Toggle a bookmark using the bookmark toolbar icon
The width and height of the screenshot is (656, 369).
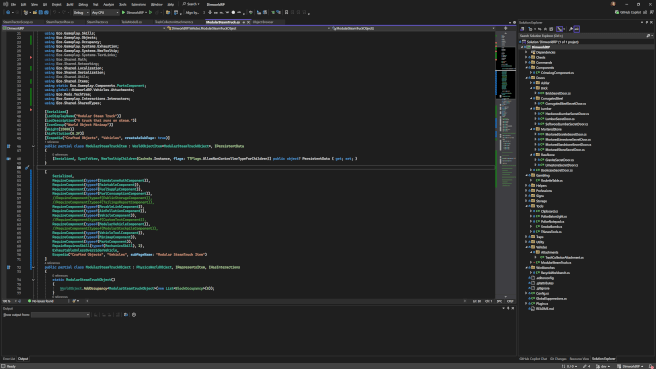pos(287,13)
